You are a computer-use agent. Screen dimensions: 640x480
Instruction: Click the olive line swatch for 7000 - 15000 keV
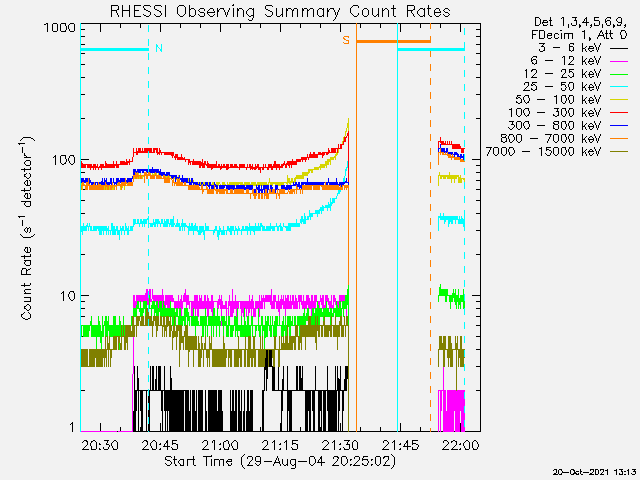click(619, 152)
